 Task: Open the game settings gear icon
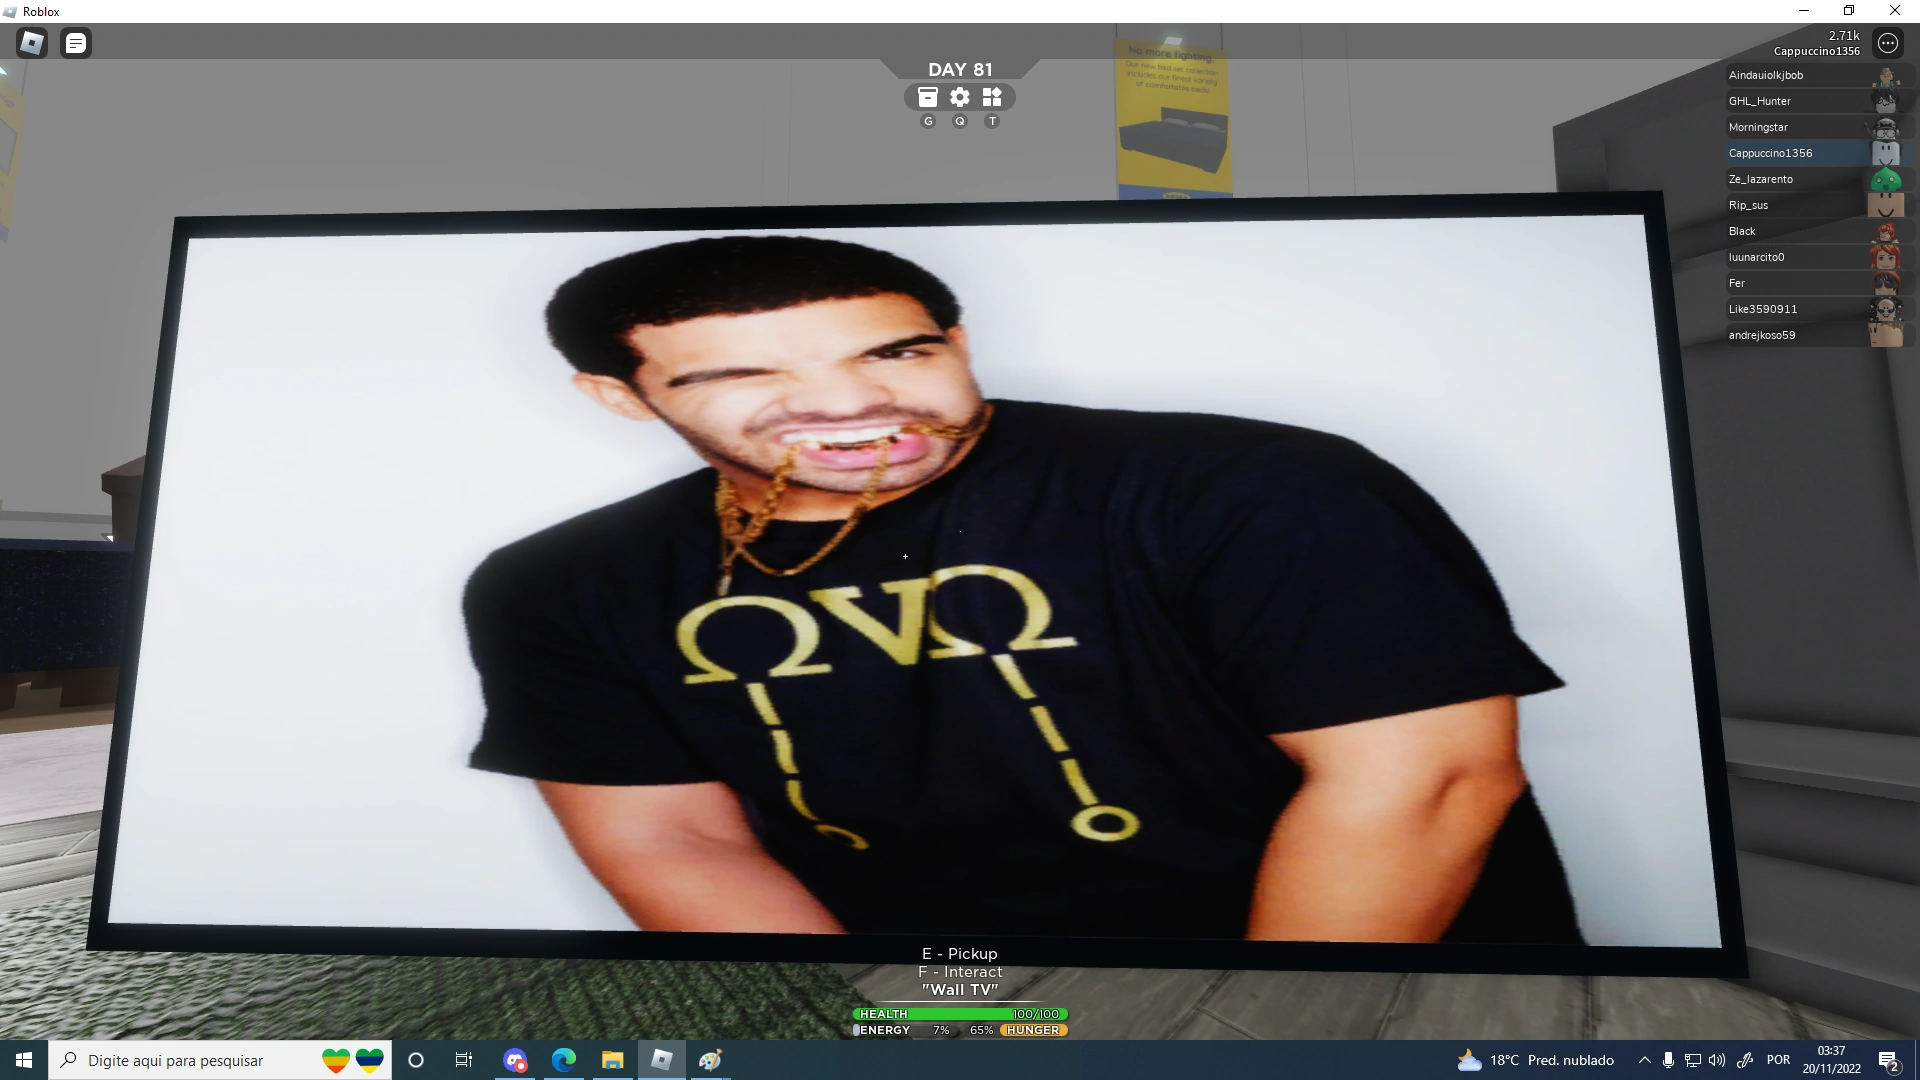point(960,97)
